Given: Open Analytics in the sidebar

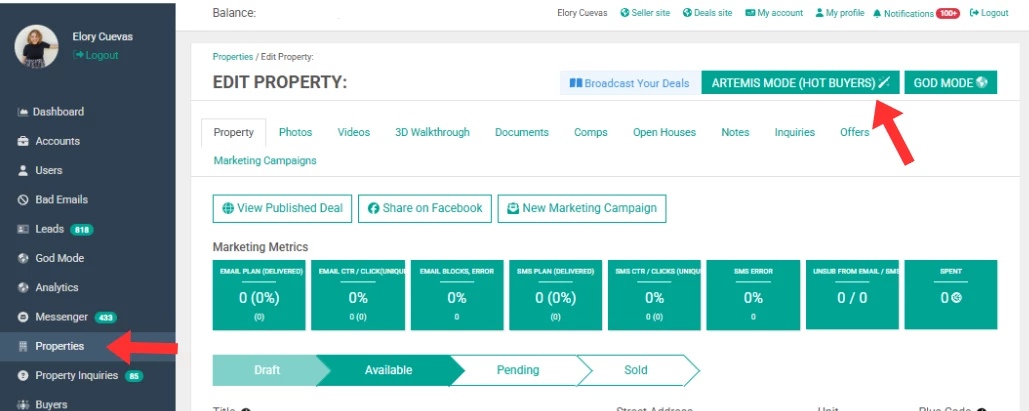Looking at the screenshot, I should [56, 288].
